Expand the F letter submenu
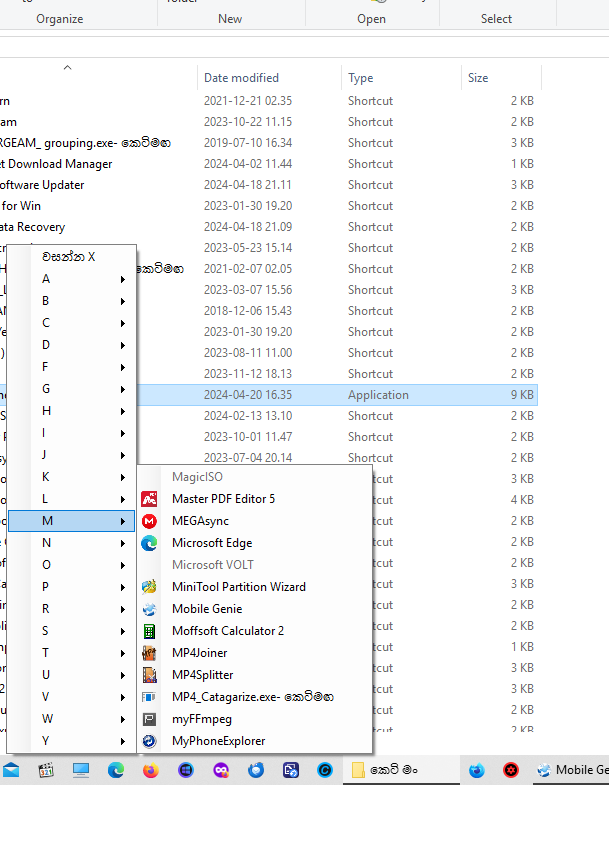Viewport: 609px width, 843px height. point(71,367)
